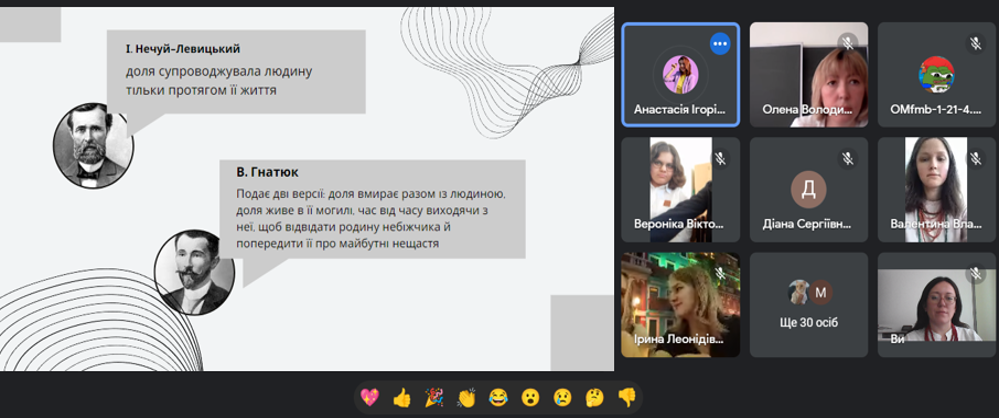Click muted mic icon on OMfmb-1-21-4 tile
999x418 pixels.
click(x=975, y=43)
